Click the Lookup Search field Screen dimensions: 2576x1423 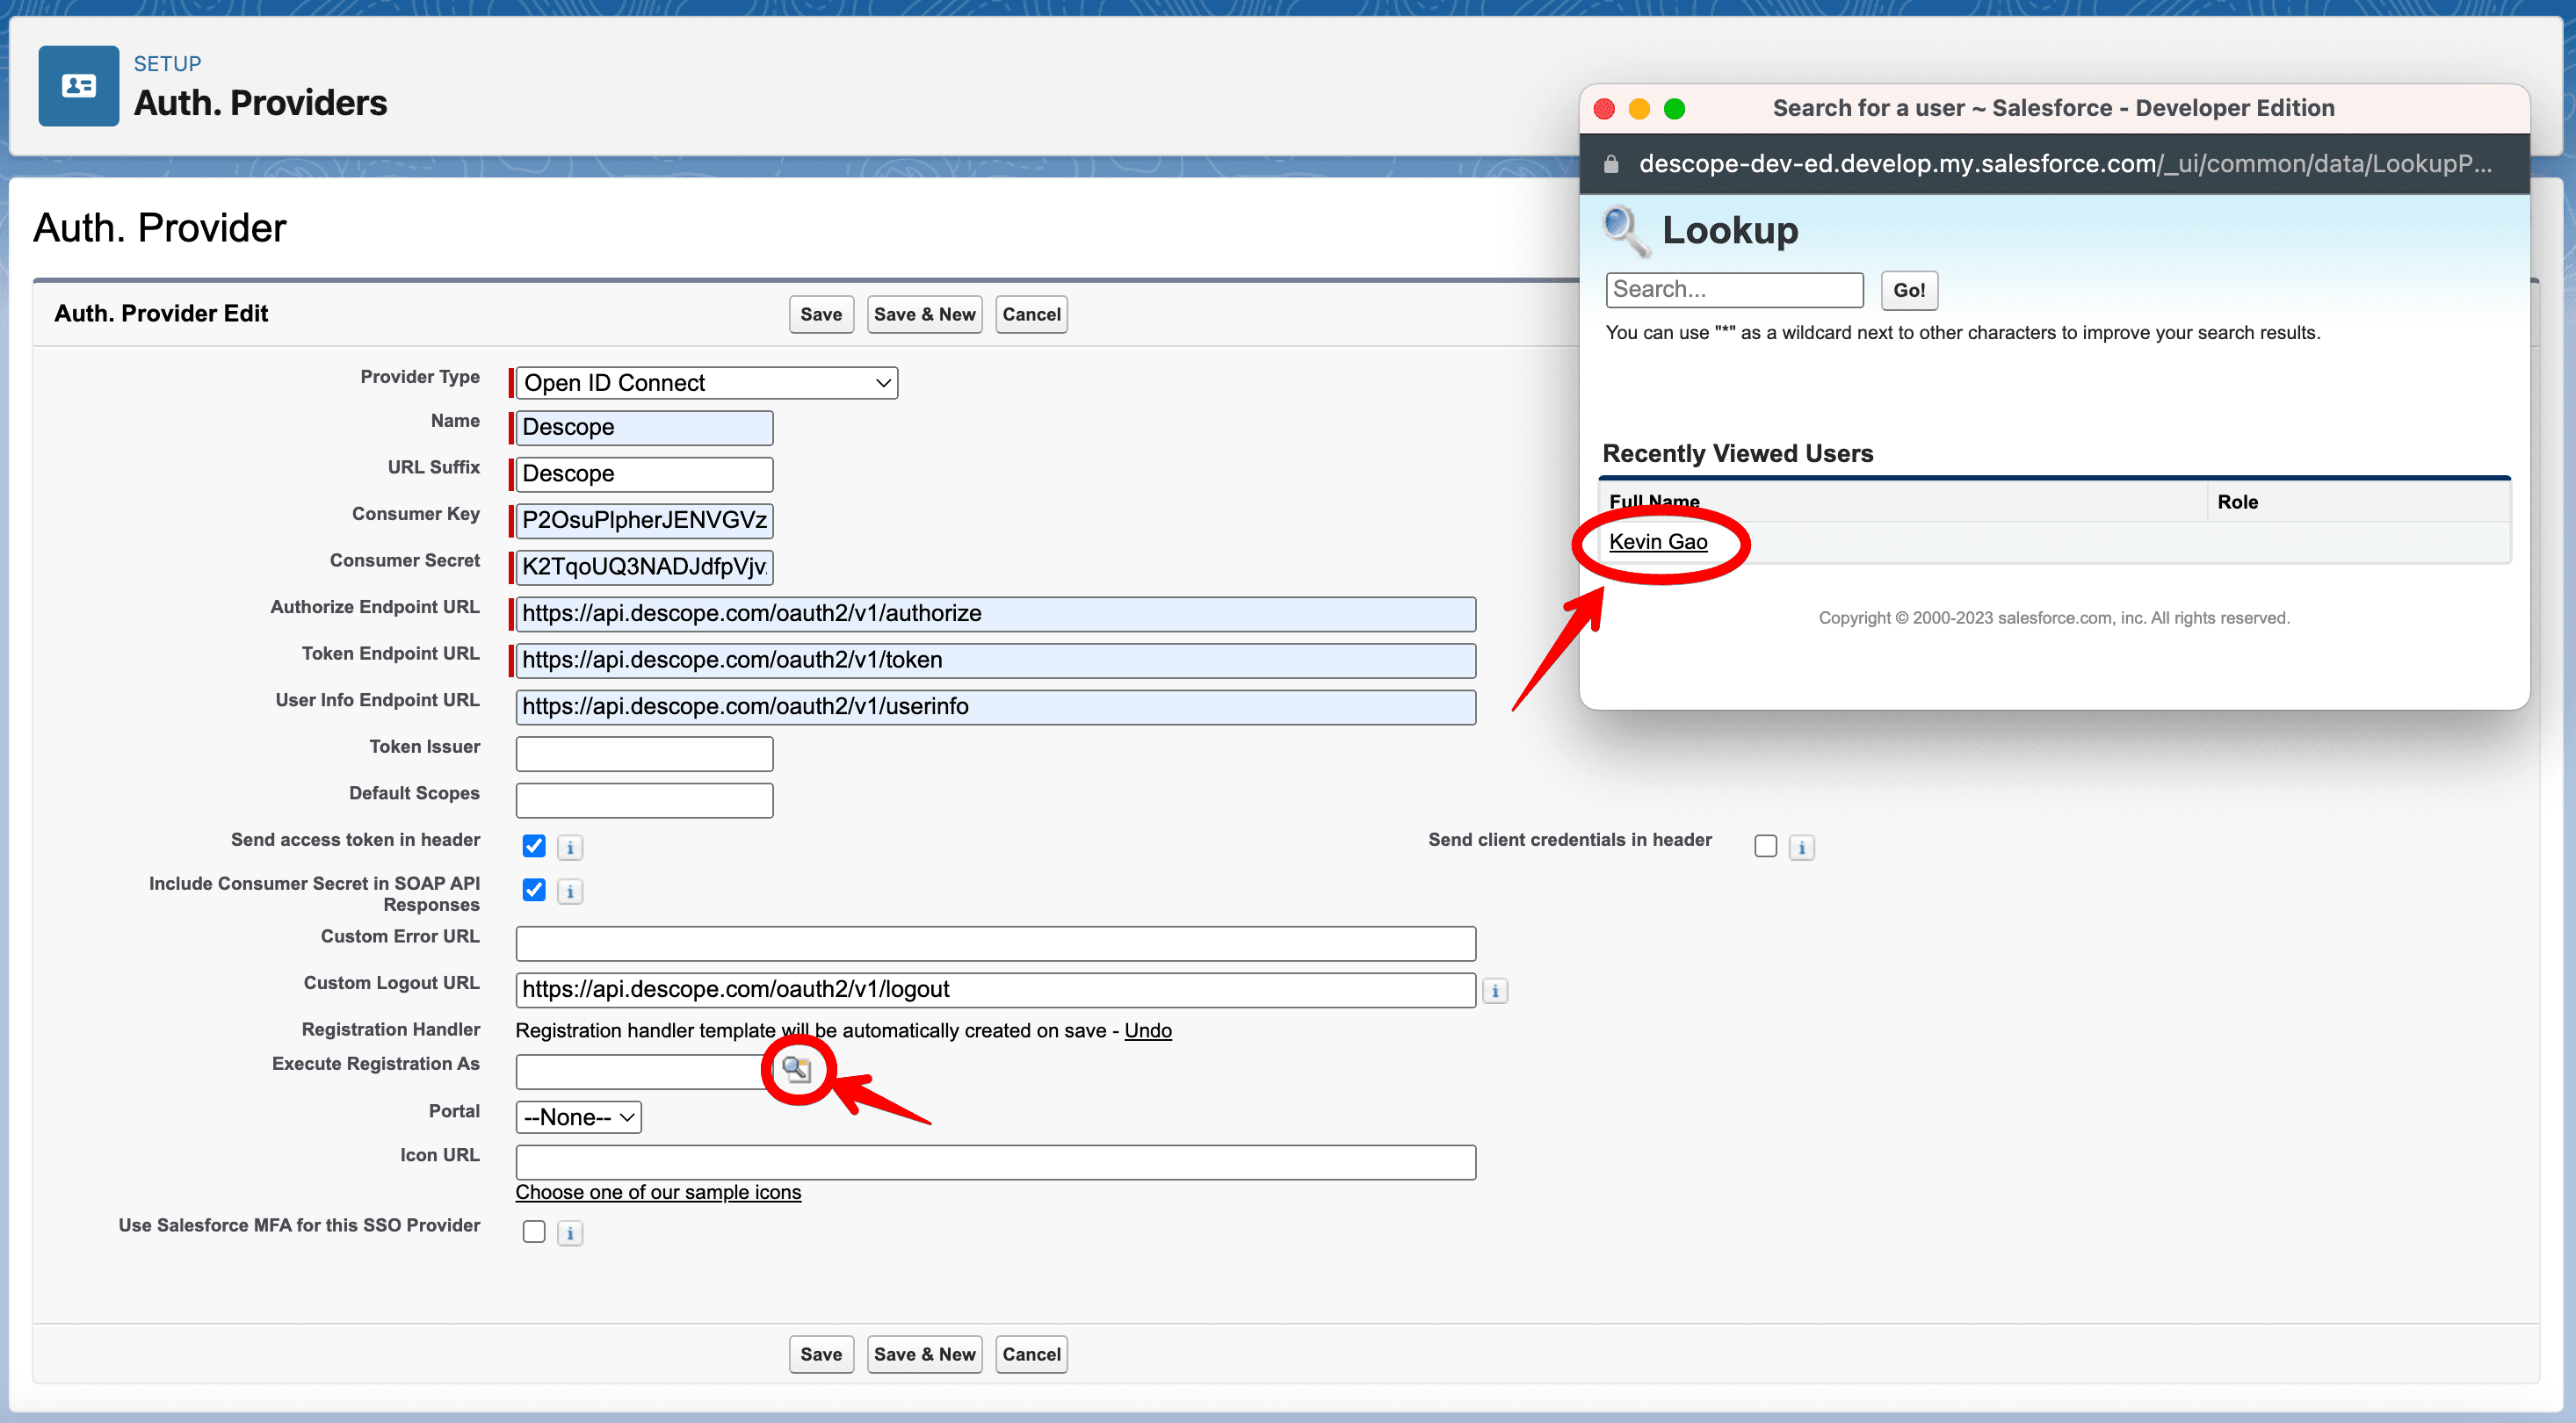(1734, 290)
